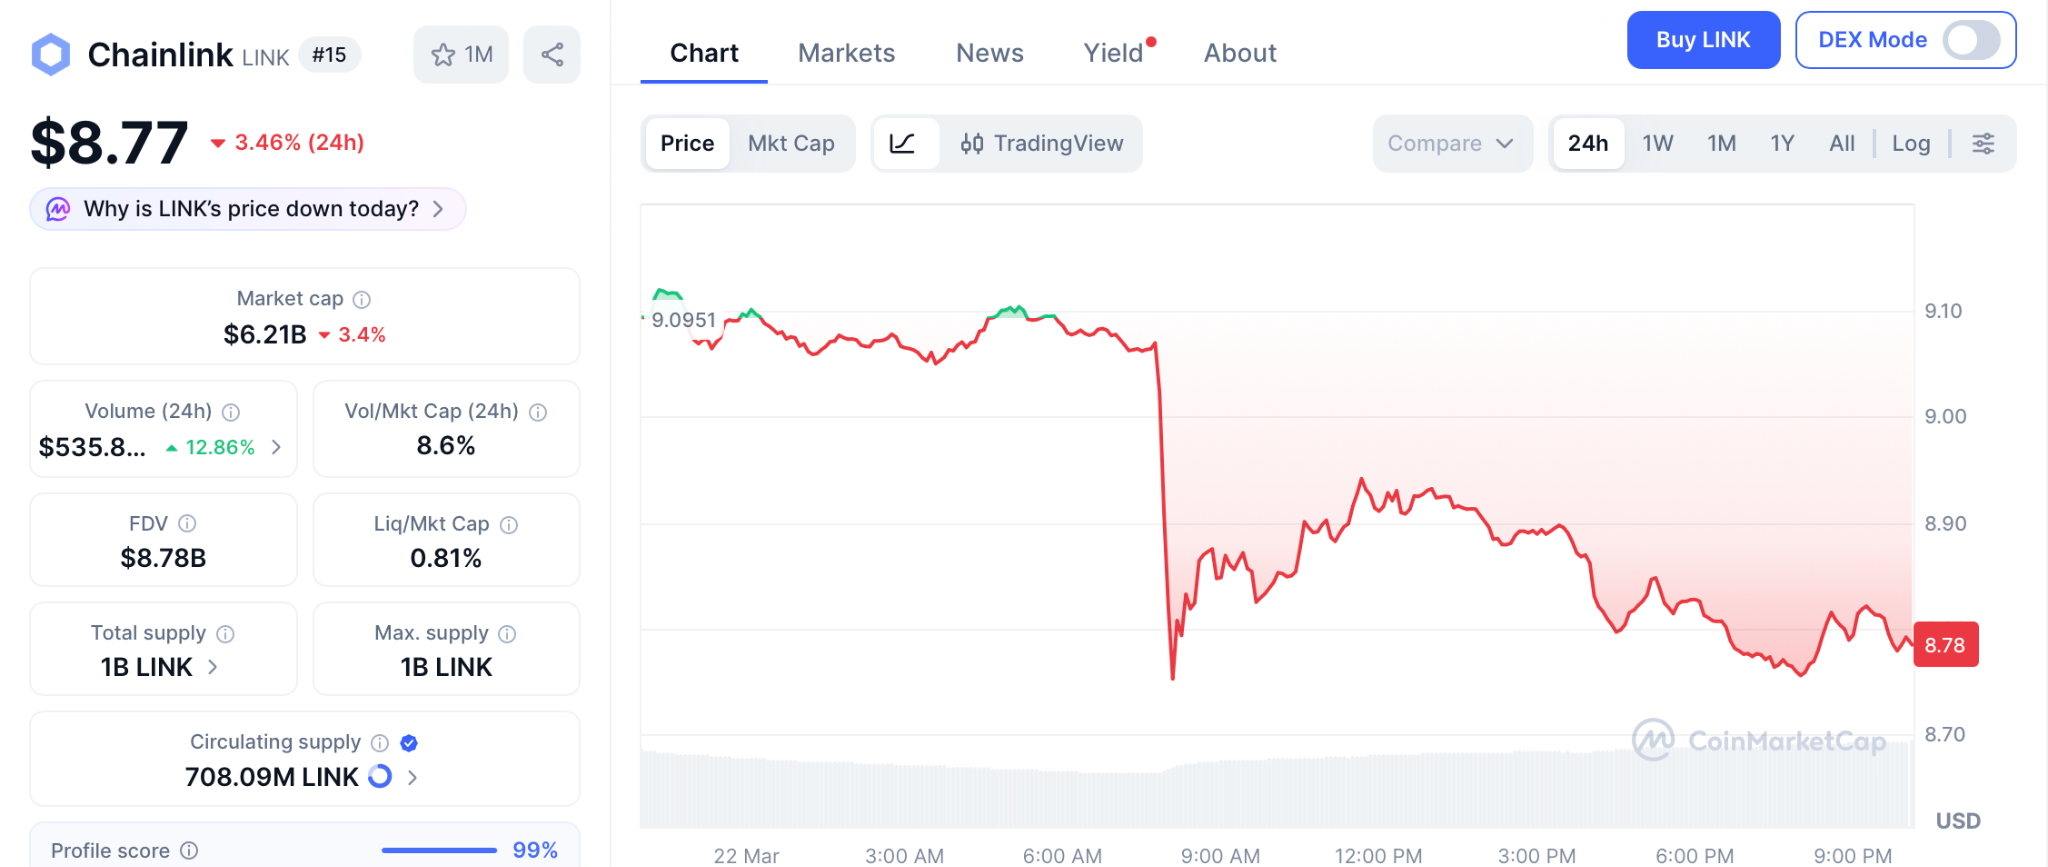Viewport: 2048px width, 867px height.
Task: Click the Chainlink logo icon
Action: [x=51, y=54]
